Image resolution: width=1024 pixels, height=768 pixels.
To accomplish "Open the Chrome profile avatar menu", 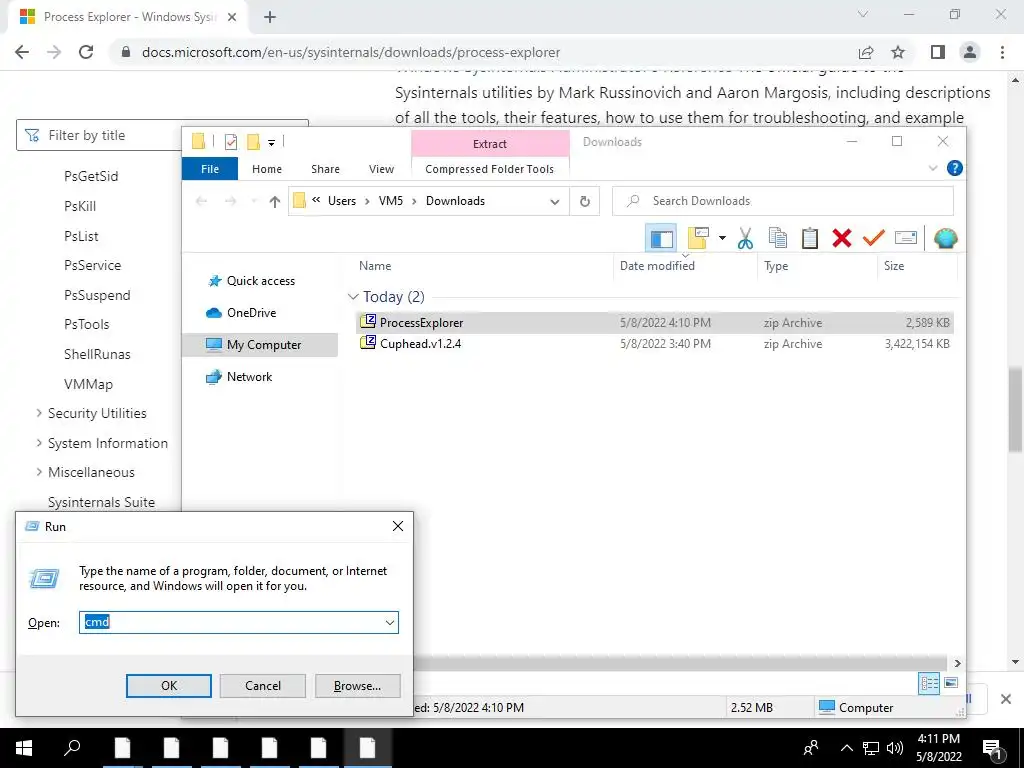I will [970, 52].
